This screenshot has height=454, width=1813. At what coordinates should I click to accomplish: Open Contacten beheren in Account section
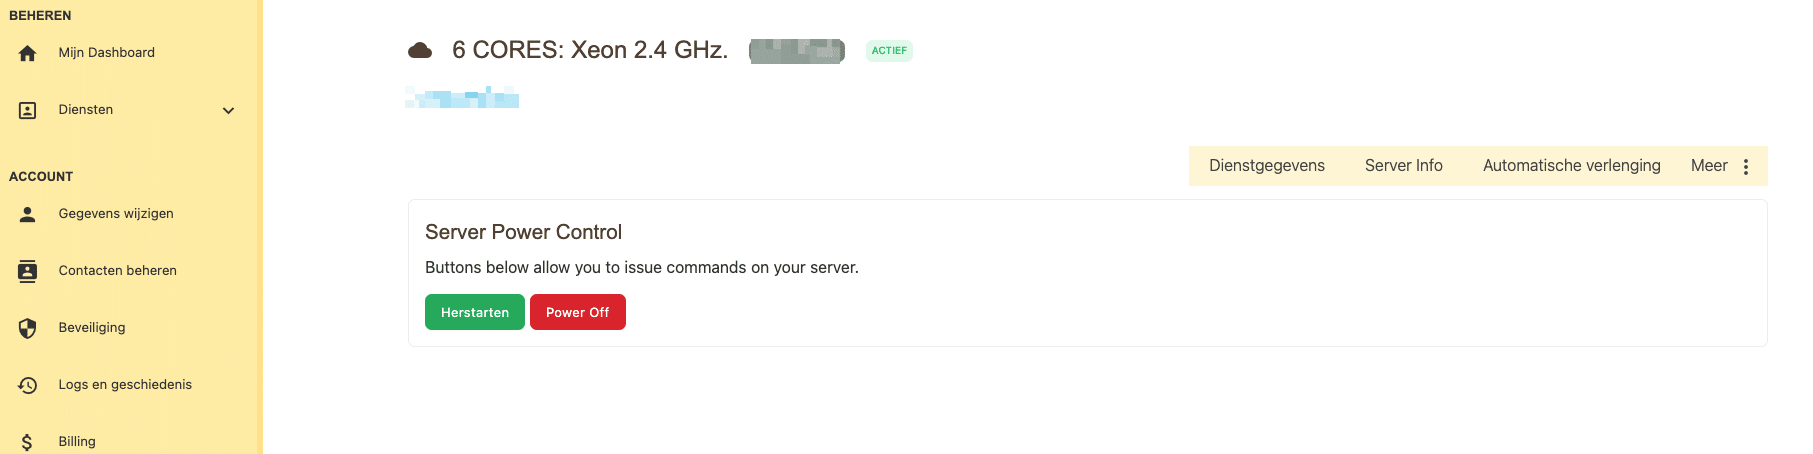click(118, 271)
